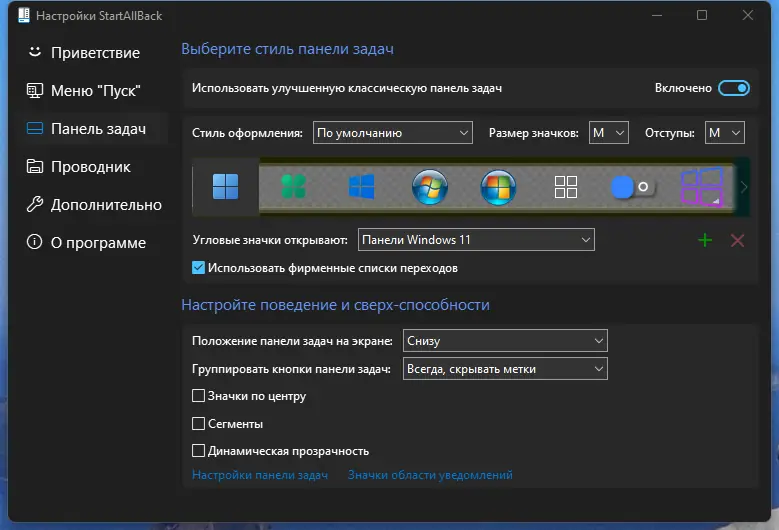
Task: Choose the Vista-style colorful orb icon
Action: (x=498, y=187)
